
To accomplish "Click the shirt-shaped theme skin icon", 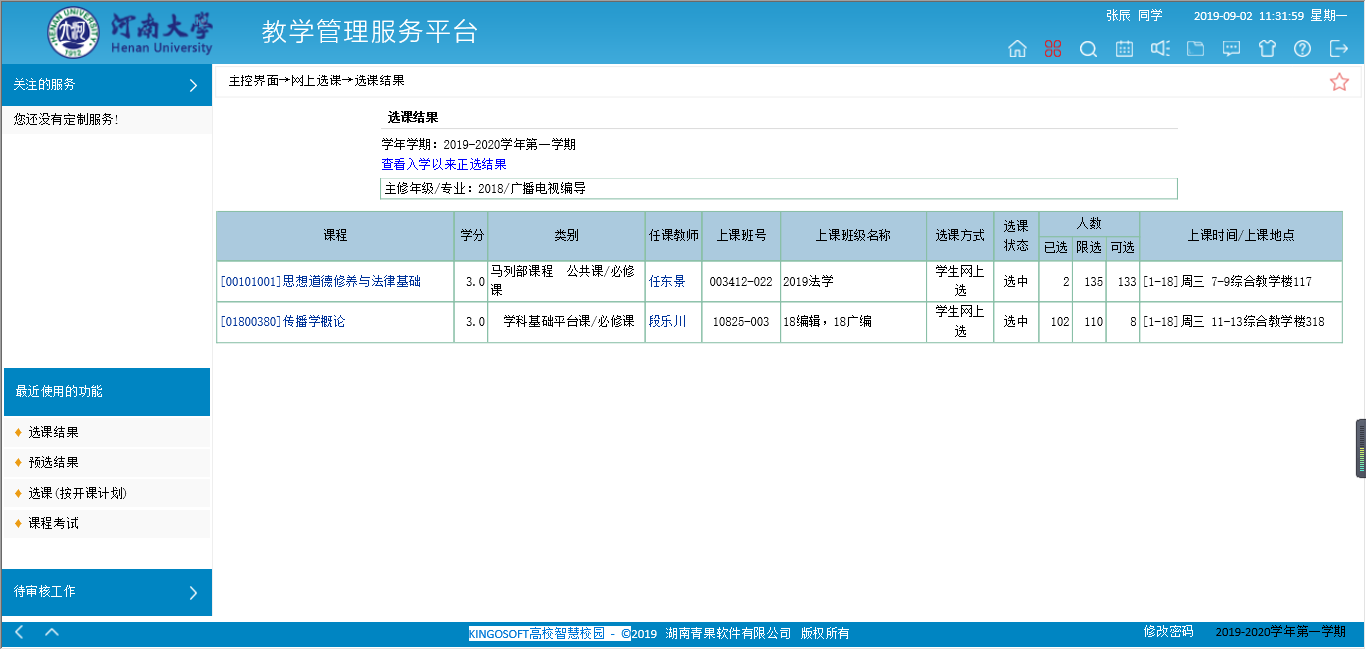I will [1267, 49].
